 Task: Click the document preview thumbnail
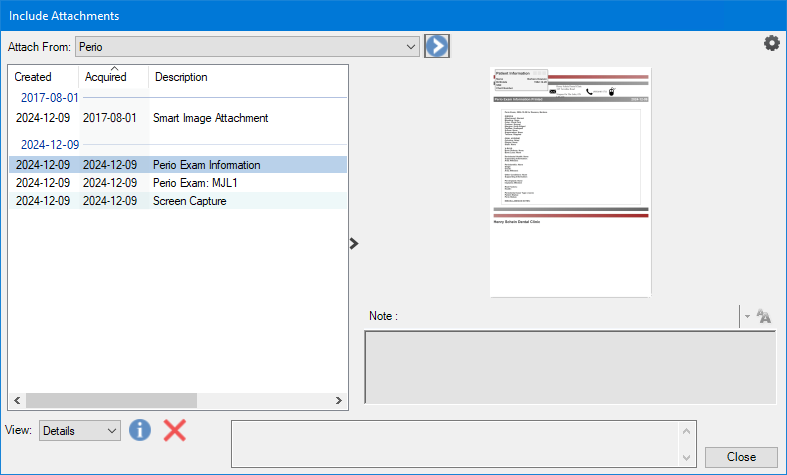(x=571, y=181)
